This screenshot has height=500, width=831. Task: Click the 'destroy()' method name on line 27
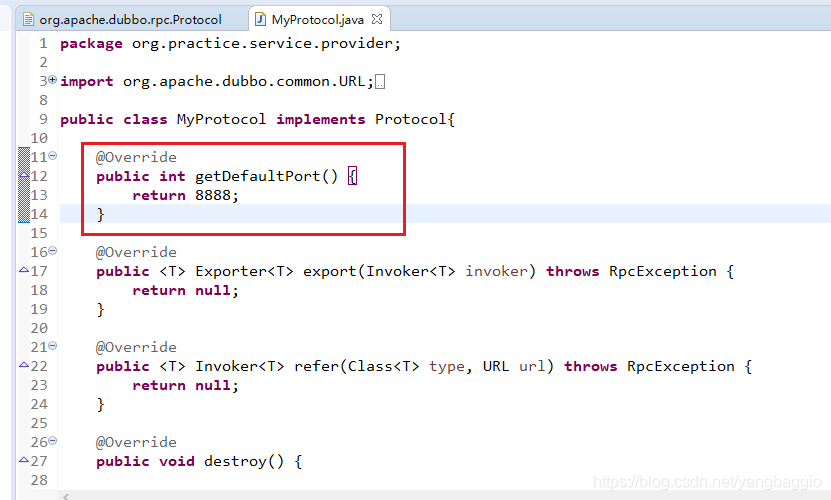[x=244, y=461]
